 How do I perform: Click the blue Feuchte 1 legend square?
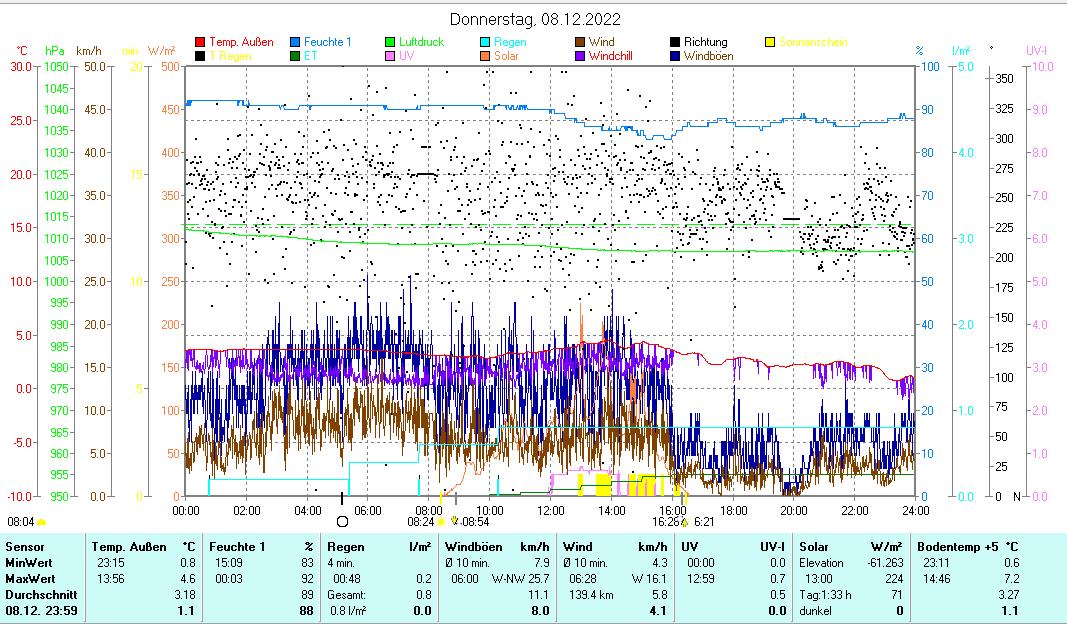(296, 42)
